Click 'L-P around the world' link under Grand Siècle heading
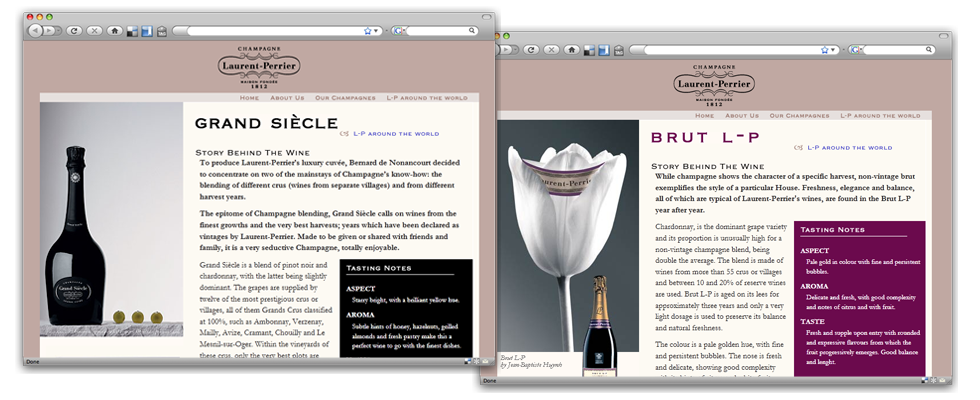Viewport: 980px width, 400px height. click(396, 133)
